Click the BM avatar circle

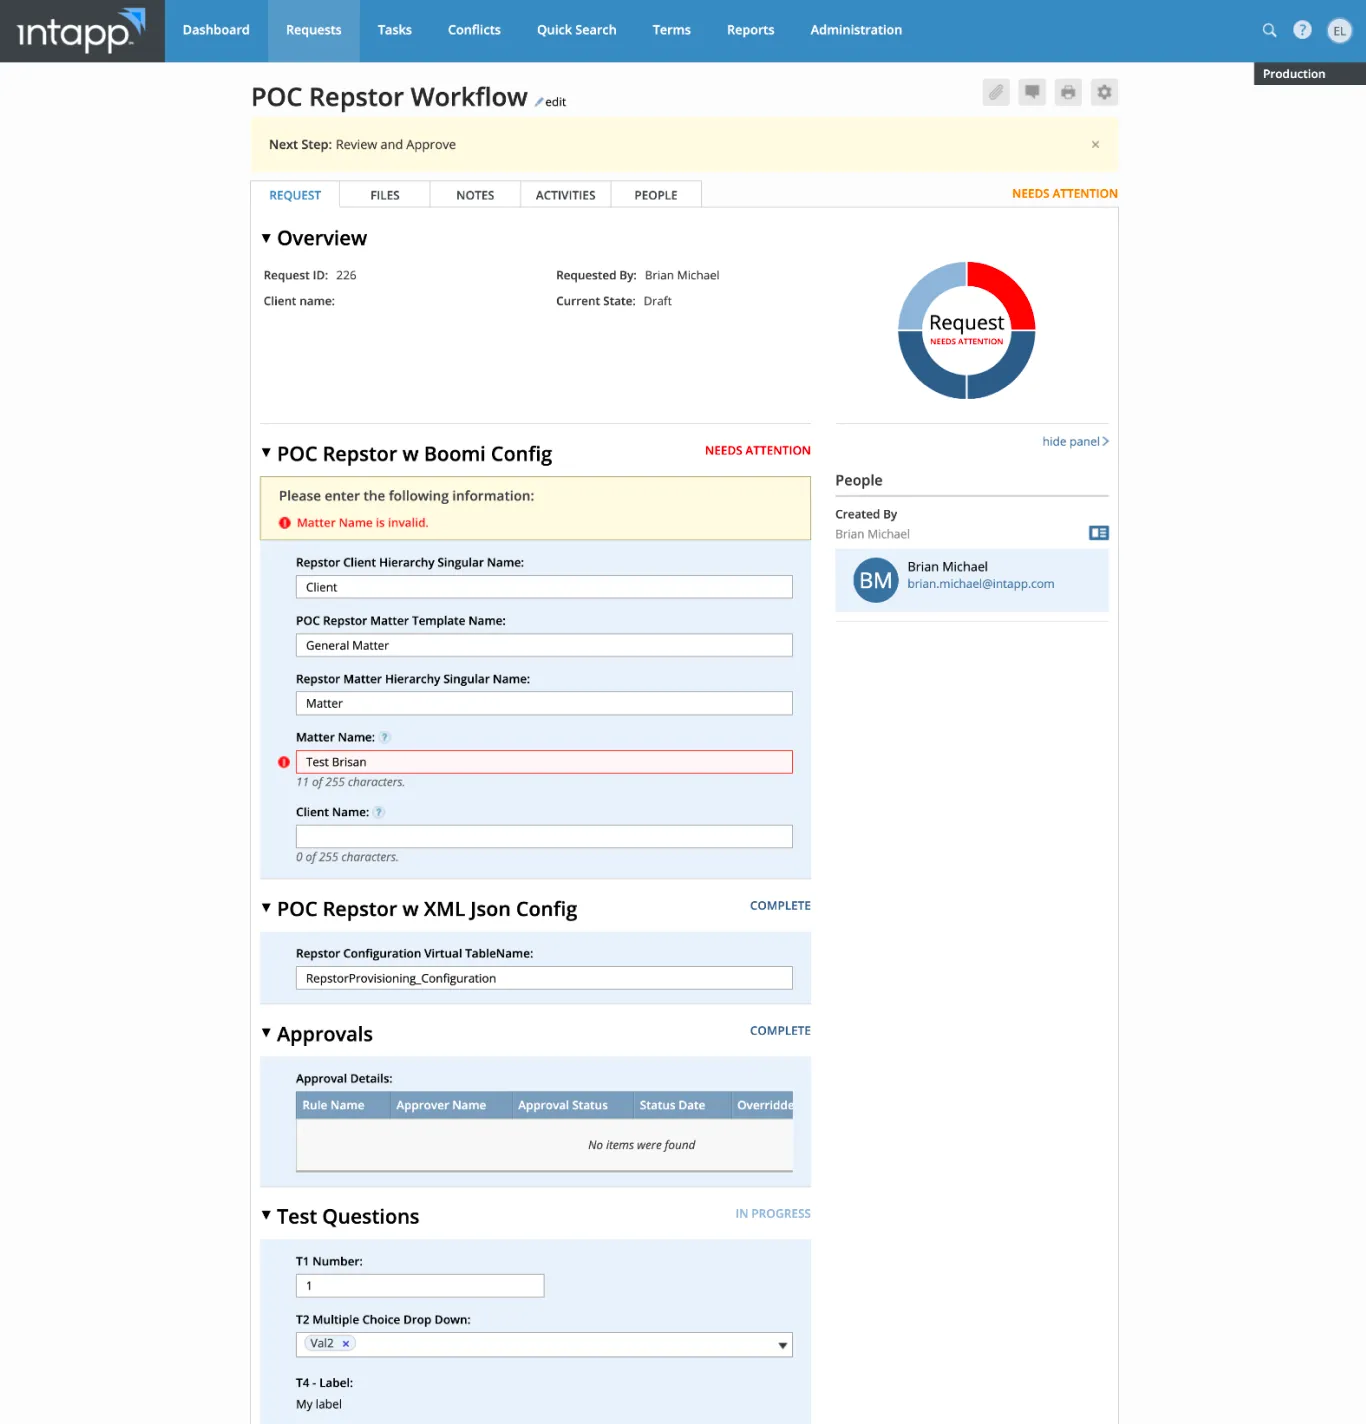pyautogui.click(x=876, y=581)
